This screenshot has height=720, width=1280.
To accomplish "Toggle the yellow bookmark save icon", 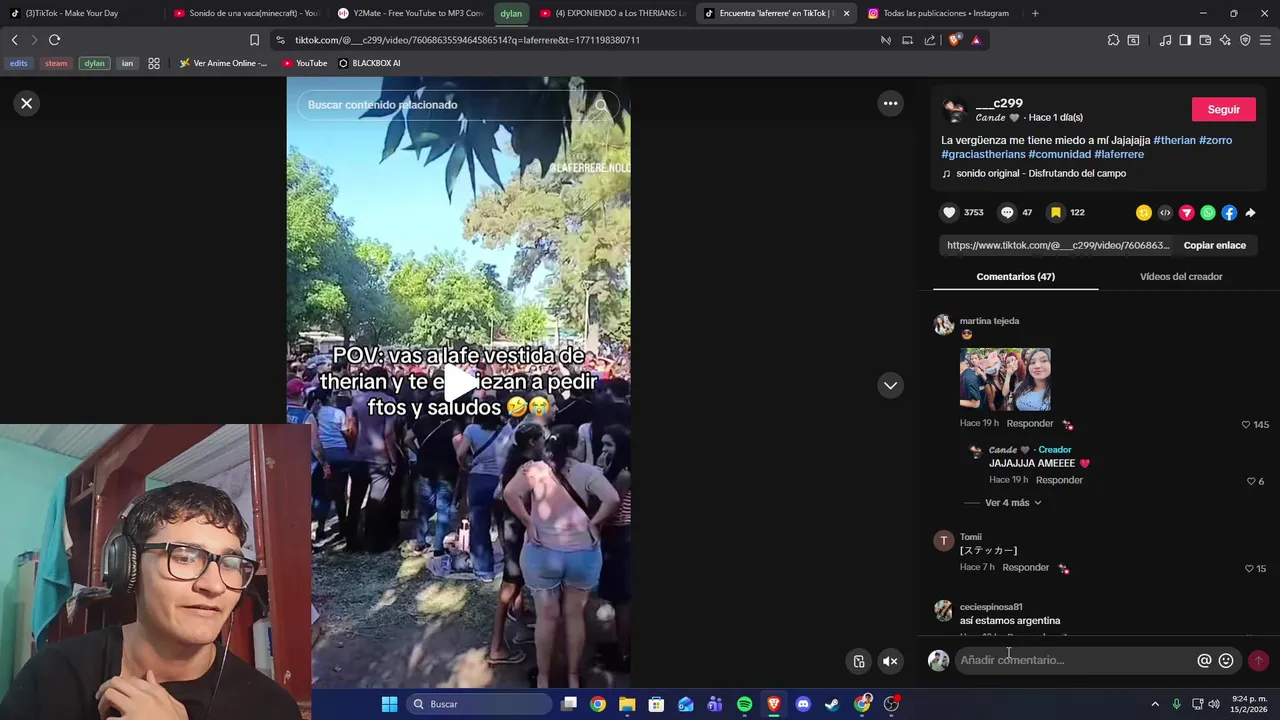I will 1055,212.
